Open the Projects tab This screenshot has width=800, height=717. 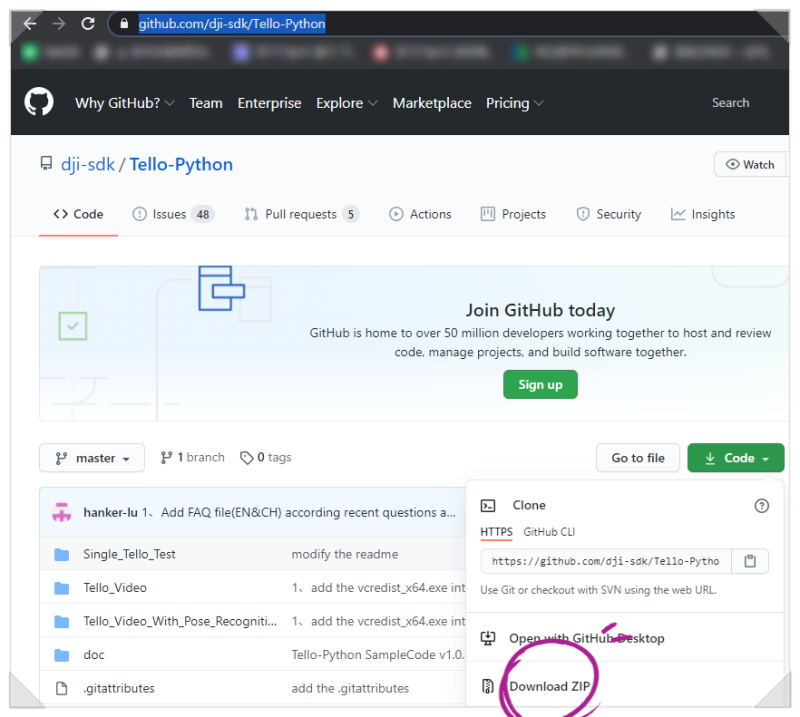click(513, 214)
